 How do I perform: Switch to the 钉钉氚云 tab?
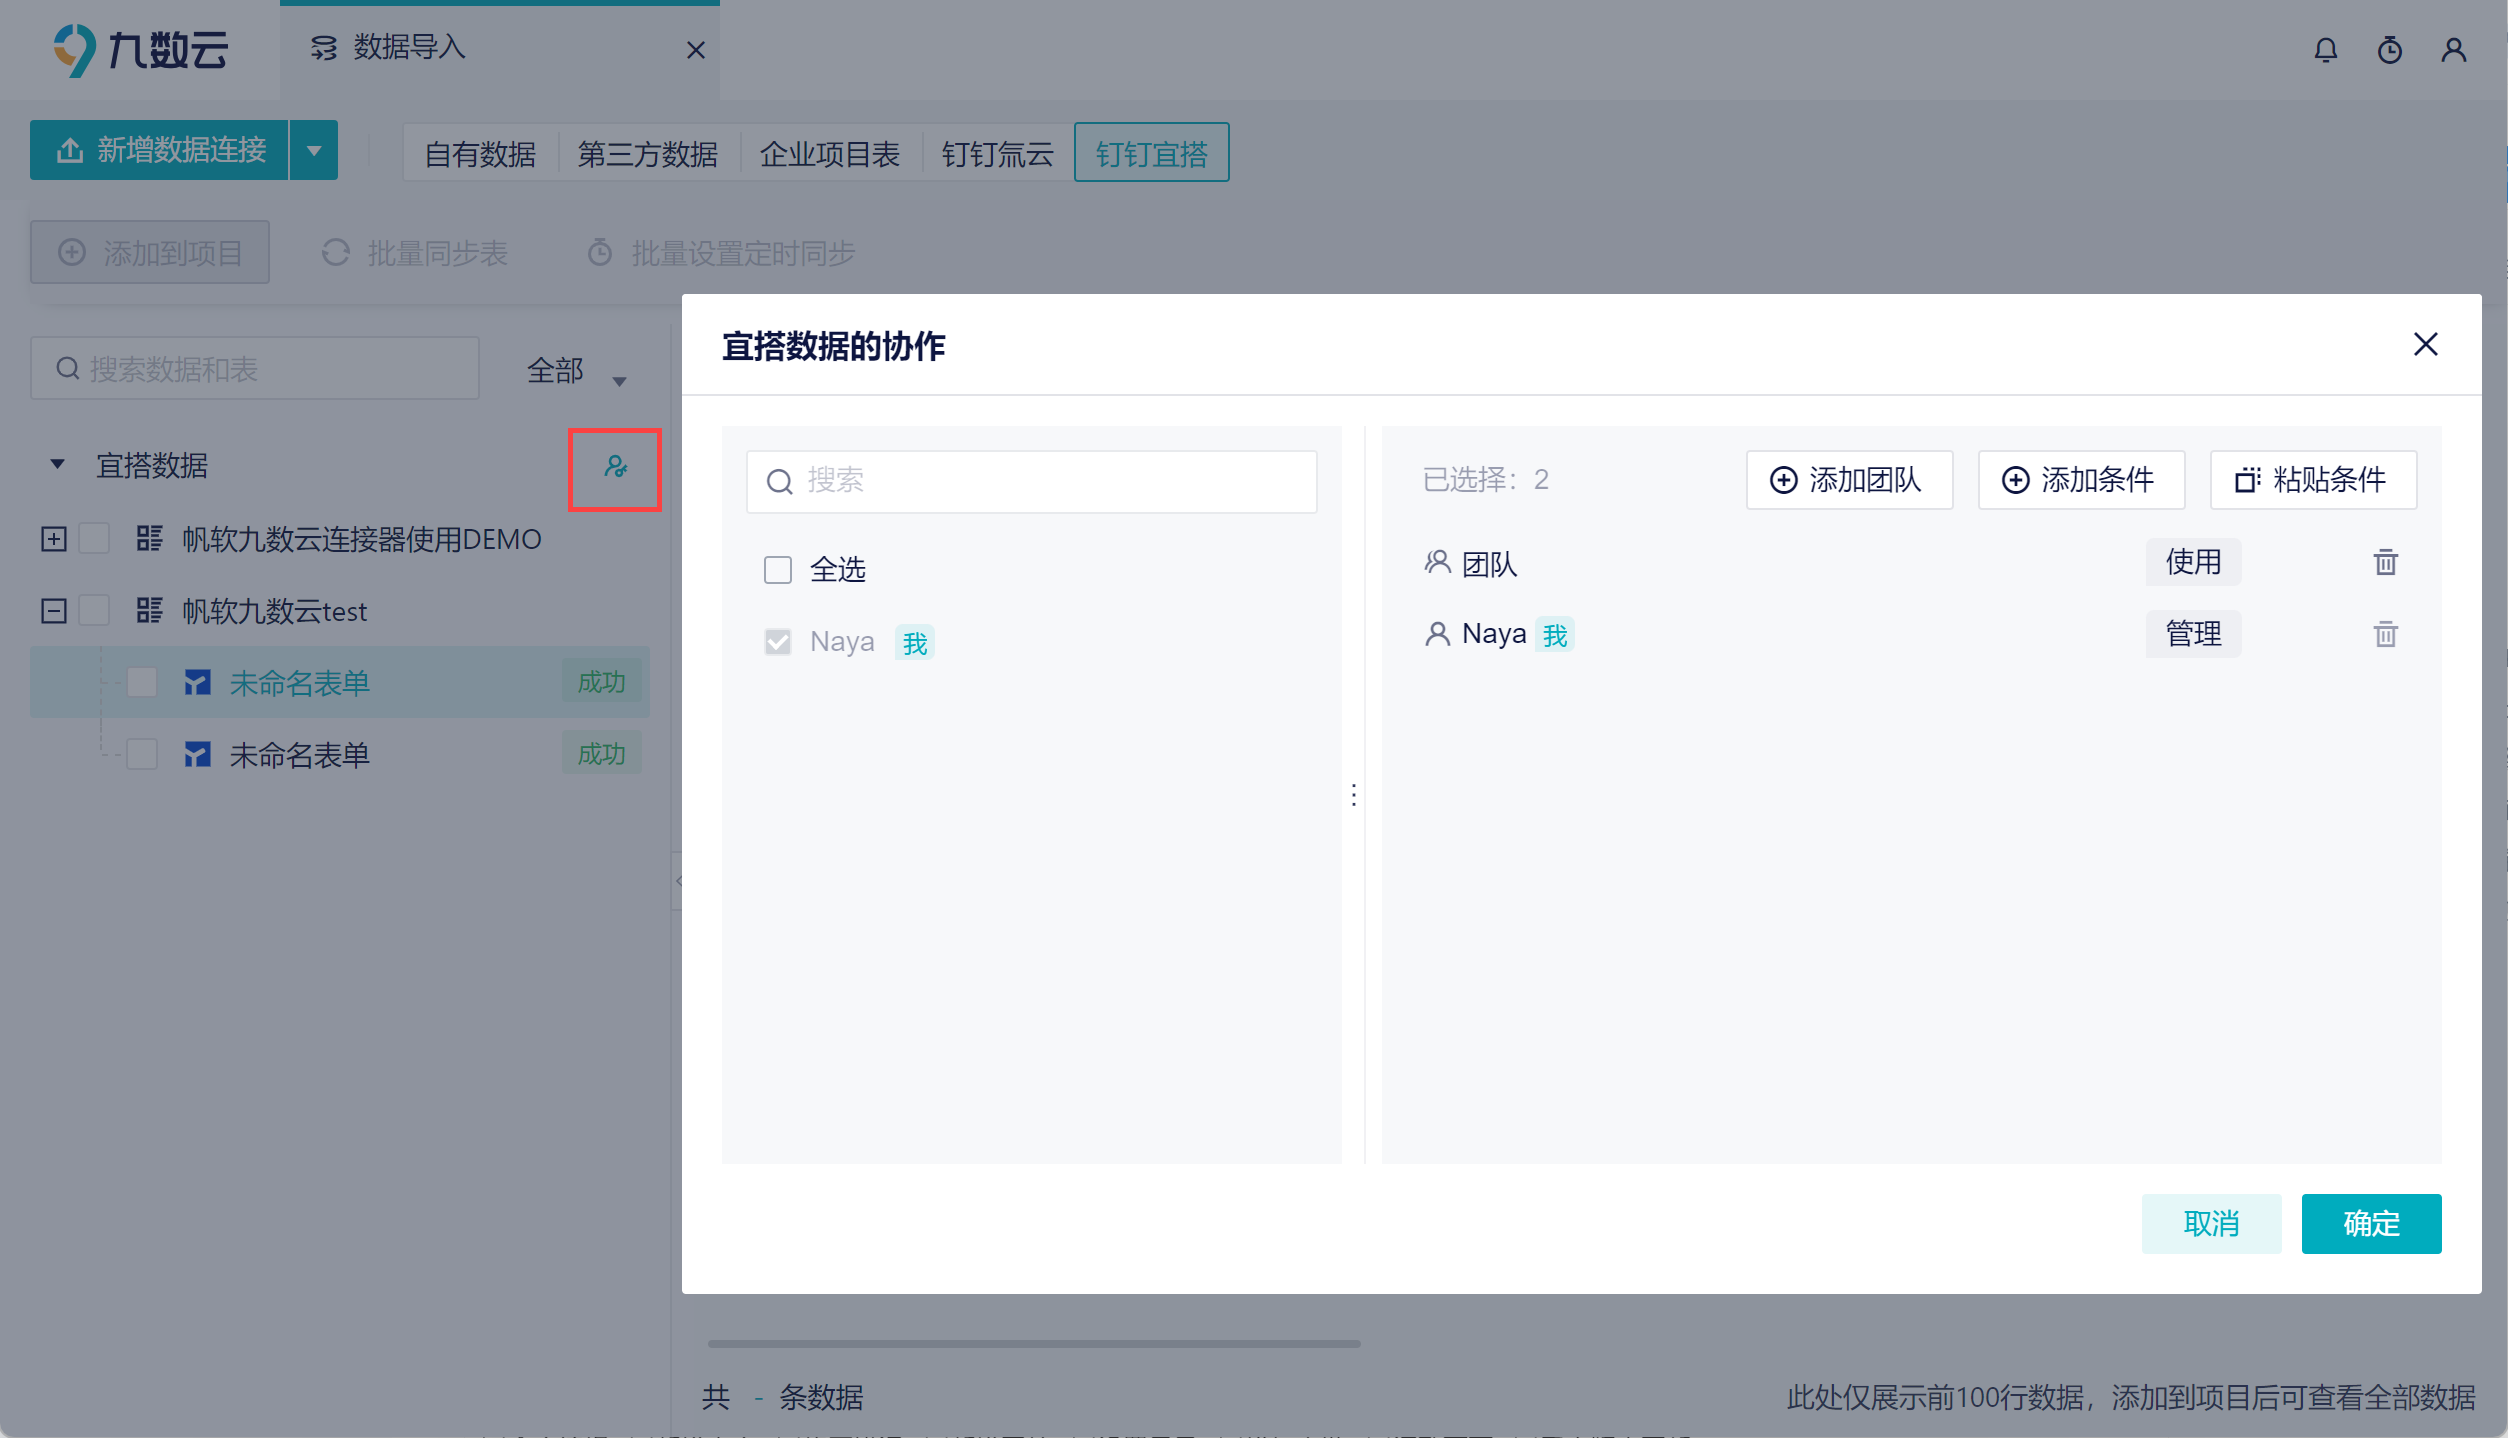coord(997,154)
